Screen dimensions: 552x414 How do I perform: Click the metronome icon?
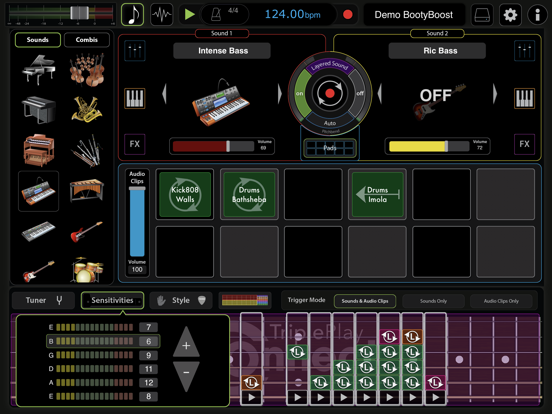click(x=215, y=14)
